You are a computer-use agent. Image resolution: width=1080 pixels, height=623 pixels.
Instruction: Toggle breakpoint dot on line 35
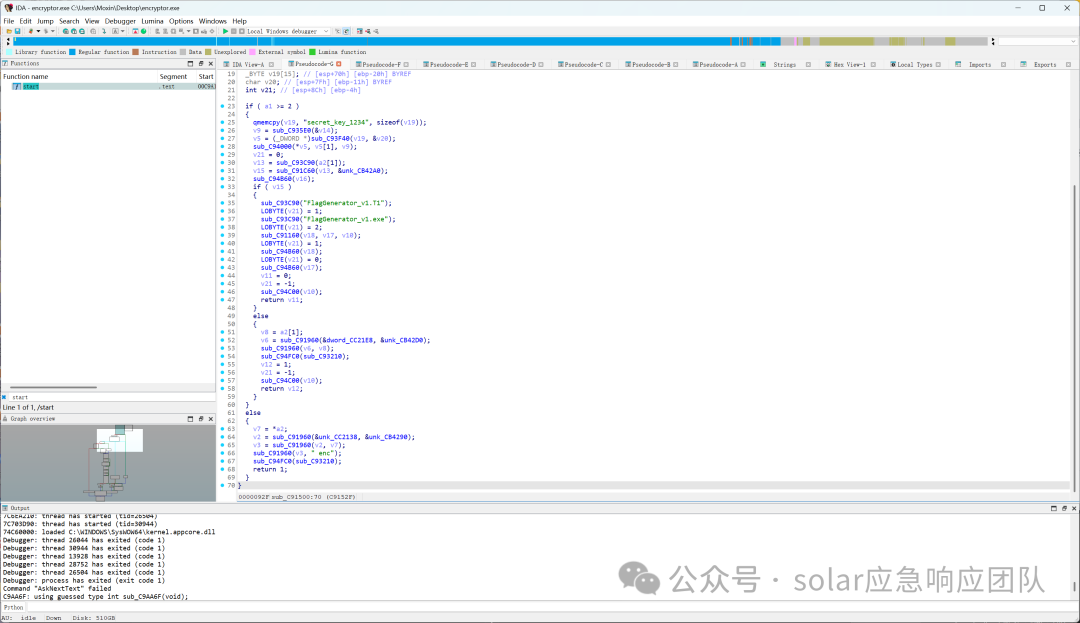click(x=222, y=203)
